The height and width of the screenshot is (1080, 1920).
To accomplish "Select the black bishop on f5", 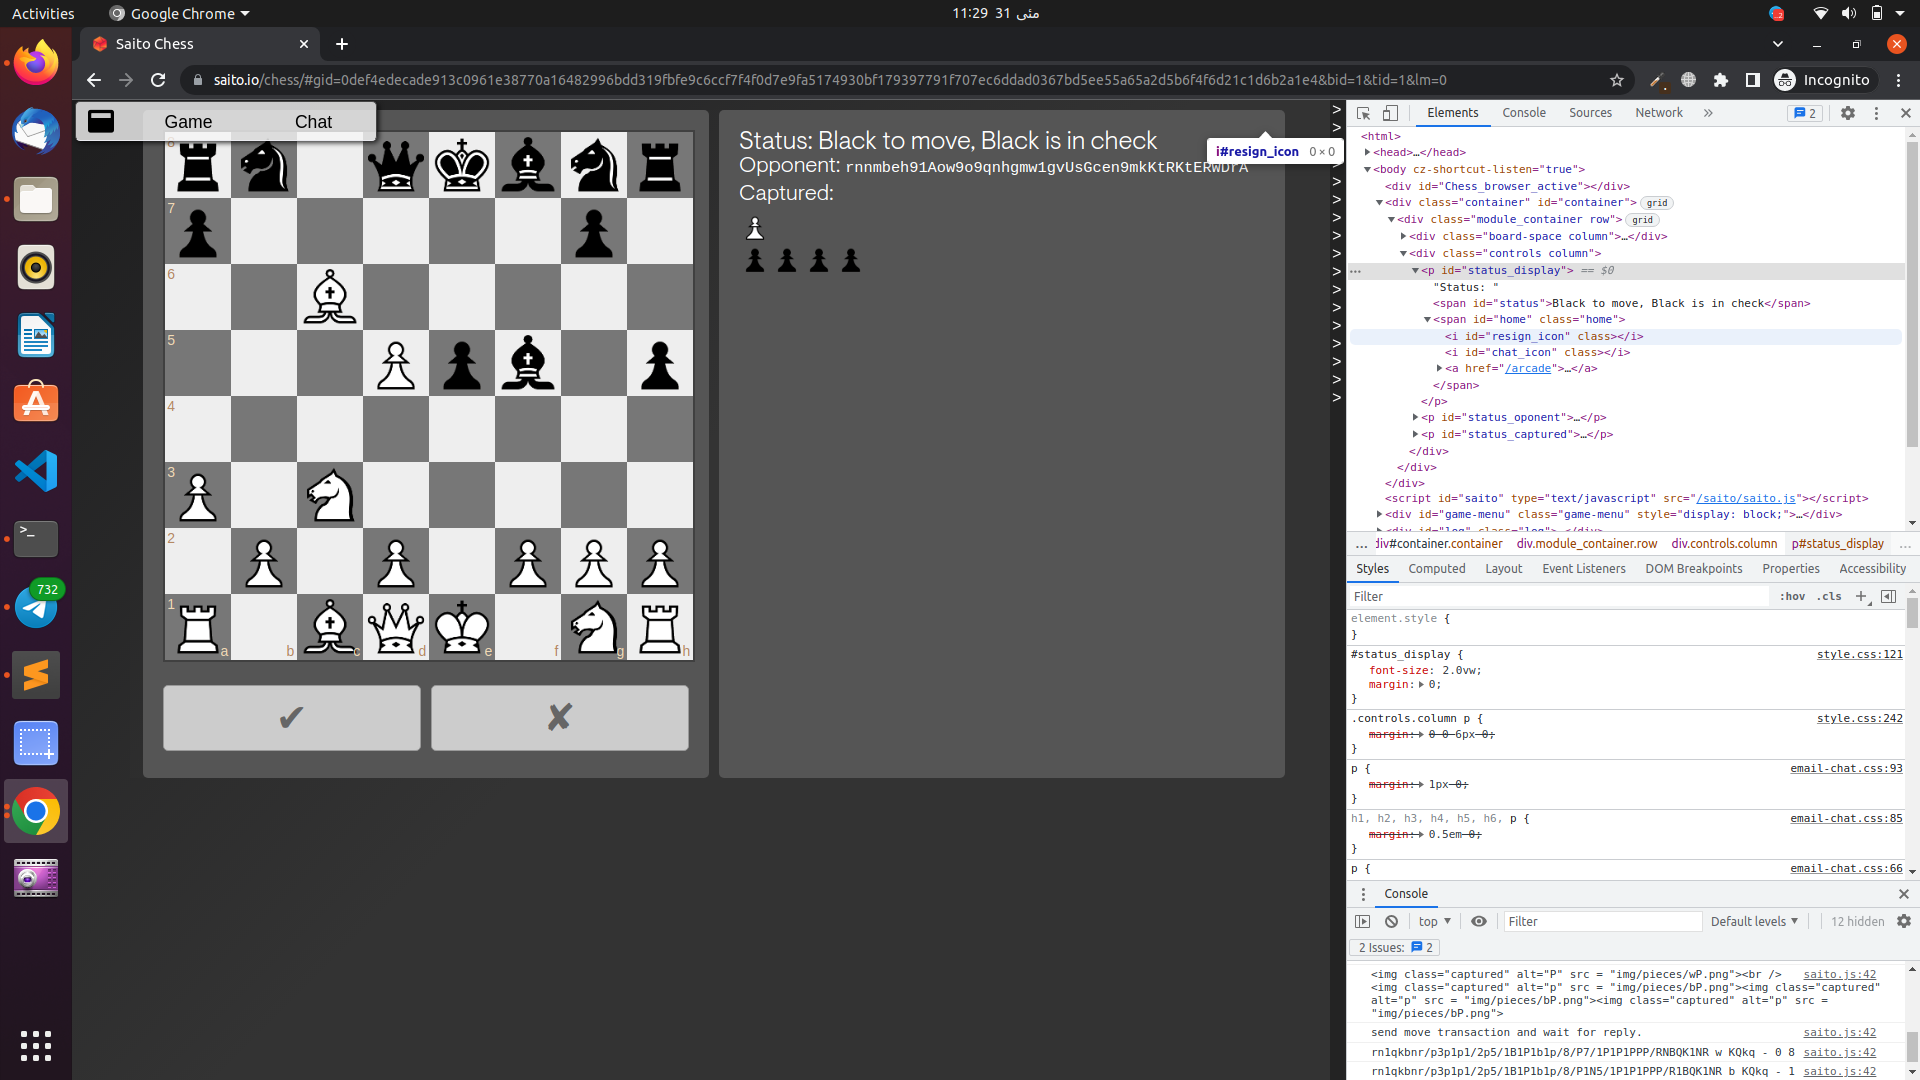I will click(528, 363).
